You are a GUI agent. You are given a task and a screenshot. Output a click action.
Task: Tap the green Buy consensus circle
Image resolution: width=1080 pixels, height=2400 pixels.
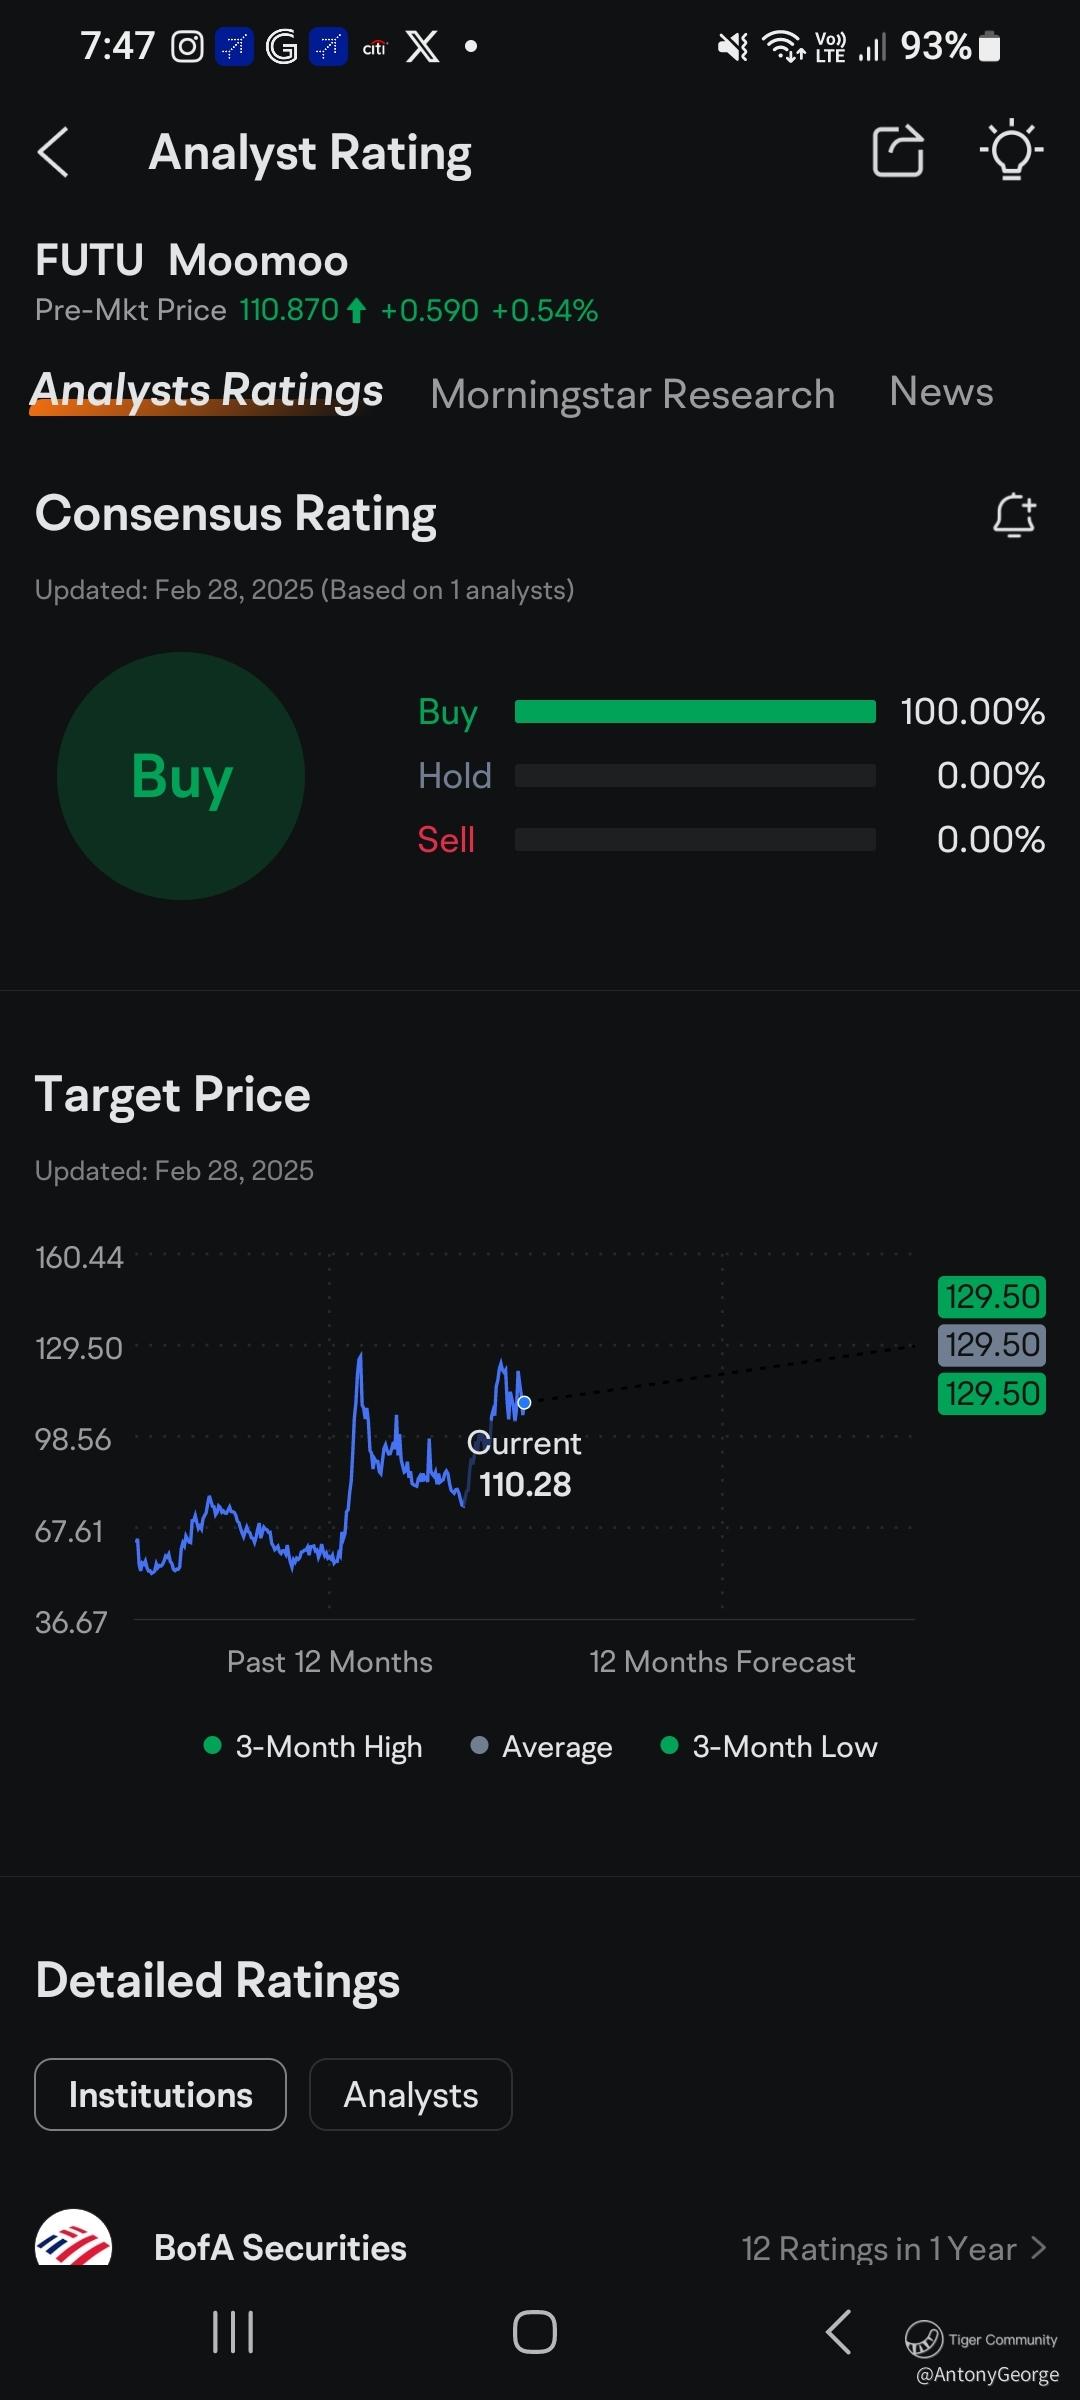pyautogui.click(x=181, y=776)
